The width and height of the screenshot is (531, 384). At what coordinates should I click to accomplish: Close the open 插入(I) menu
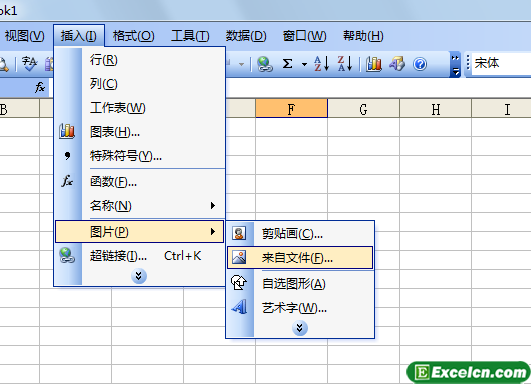pos(79,36)
